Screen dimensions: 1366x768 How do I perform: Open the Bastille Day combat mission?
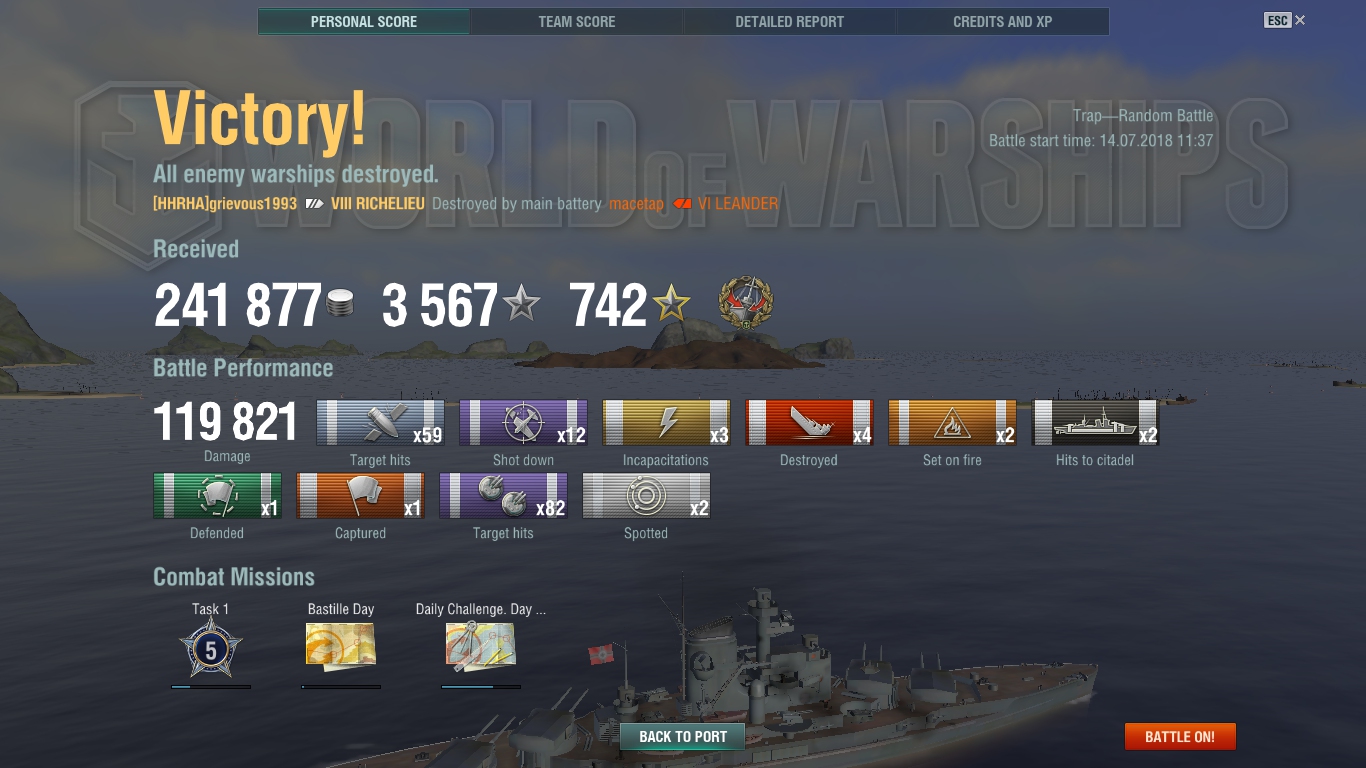tap(341, 645)
